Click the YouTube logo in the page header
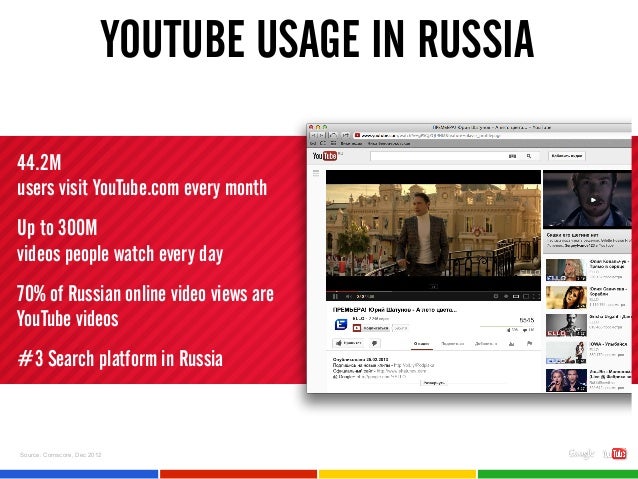 click(325, 156)
